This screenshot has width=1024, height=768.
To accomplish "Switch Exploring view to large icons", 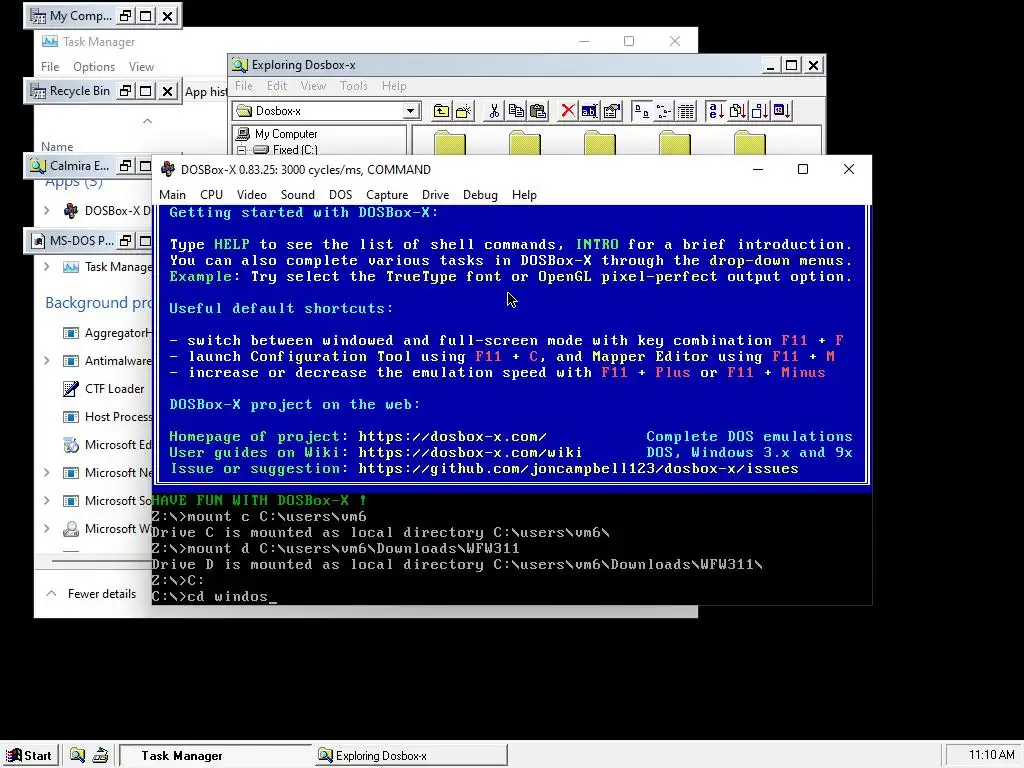I will [642, 111].
